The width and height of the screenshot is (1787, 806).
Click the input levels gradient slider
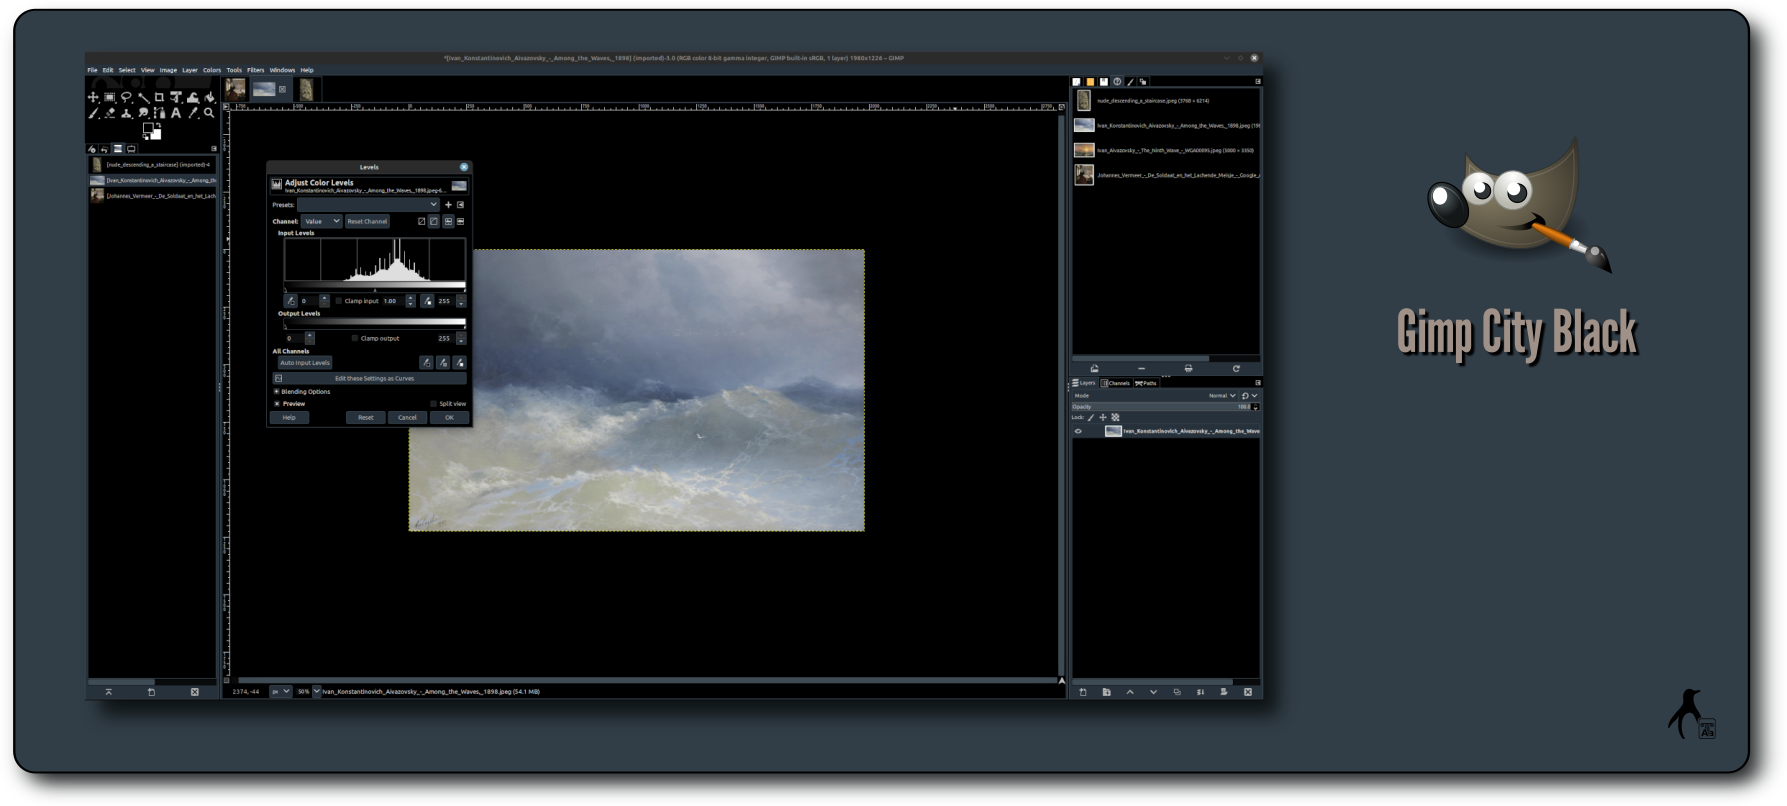tap(375, 287)
